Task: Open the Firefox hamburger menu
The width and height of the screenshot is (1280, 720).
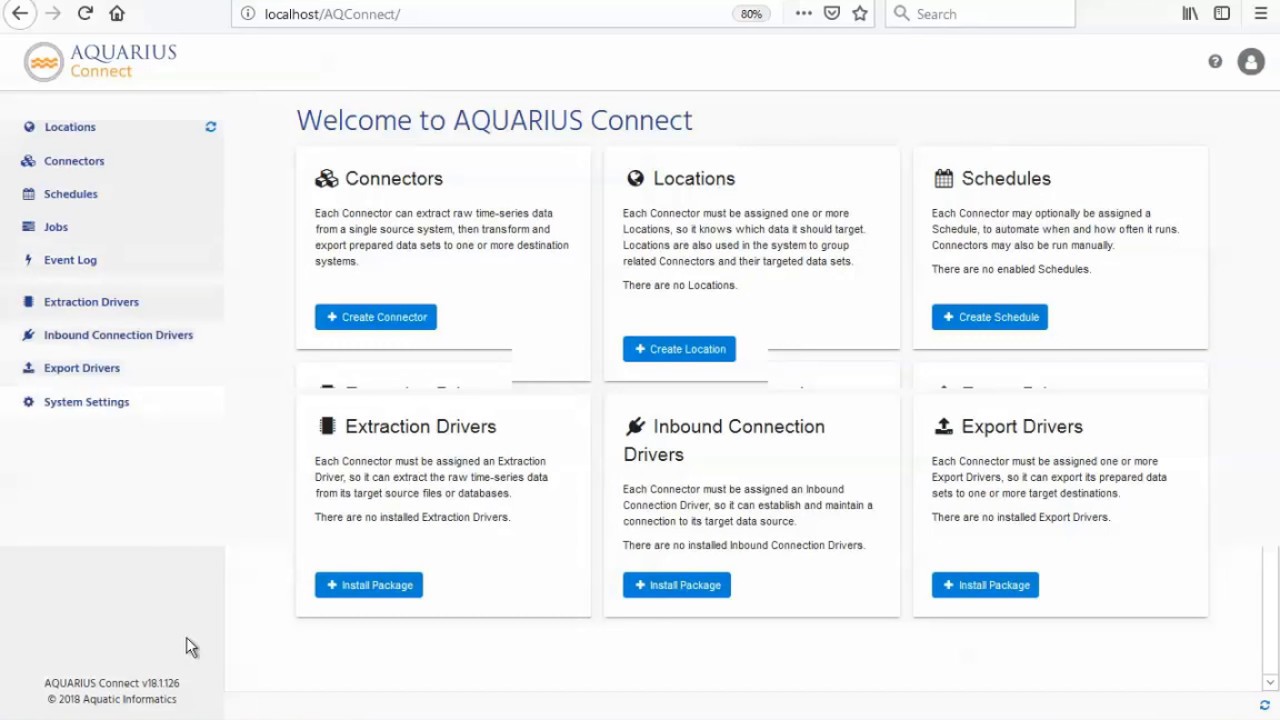Action: point(1261,14)
